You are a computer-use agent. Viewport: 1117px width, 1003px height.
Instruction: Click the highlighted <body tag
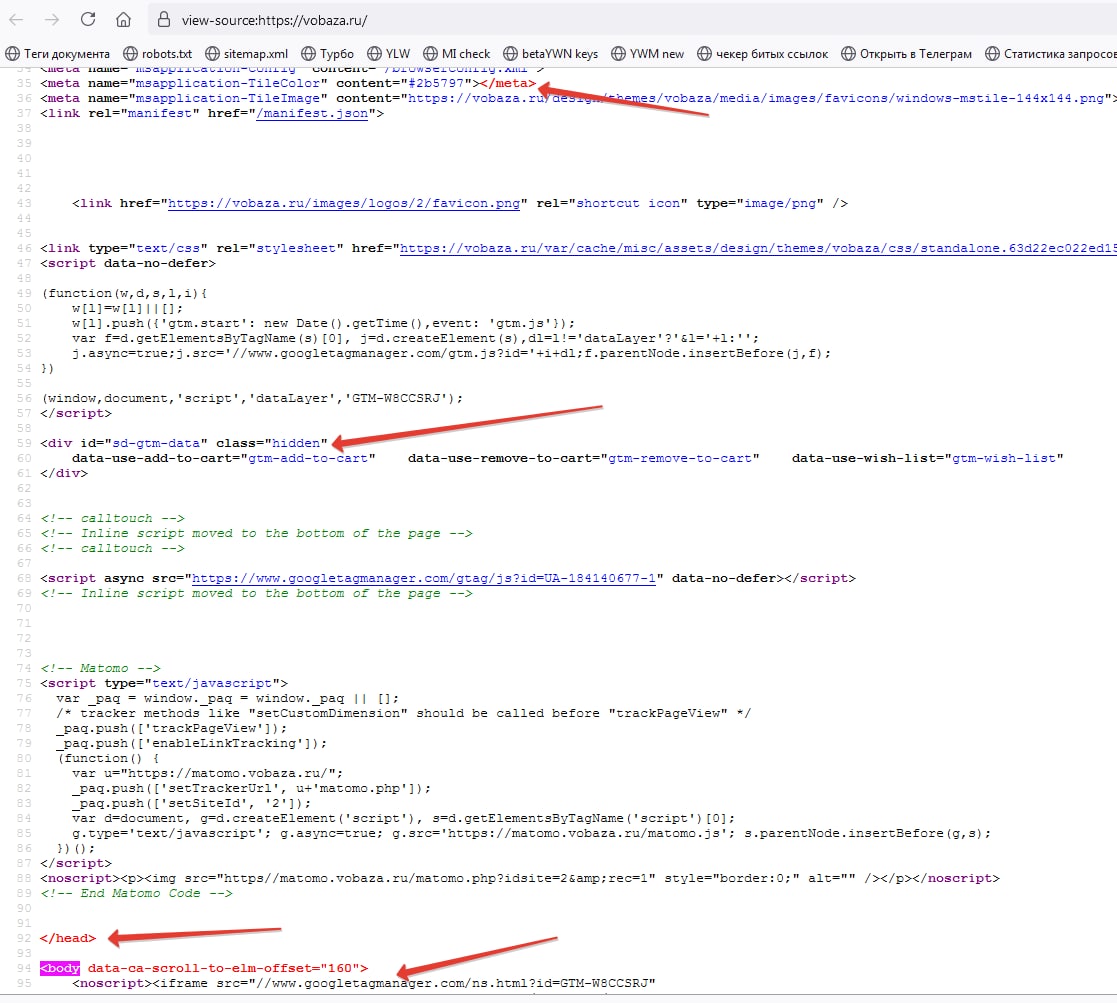pos(60,968)
